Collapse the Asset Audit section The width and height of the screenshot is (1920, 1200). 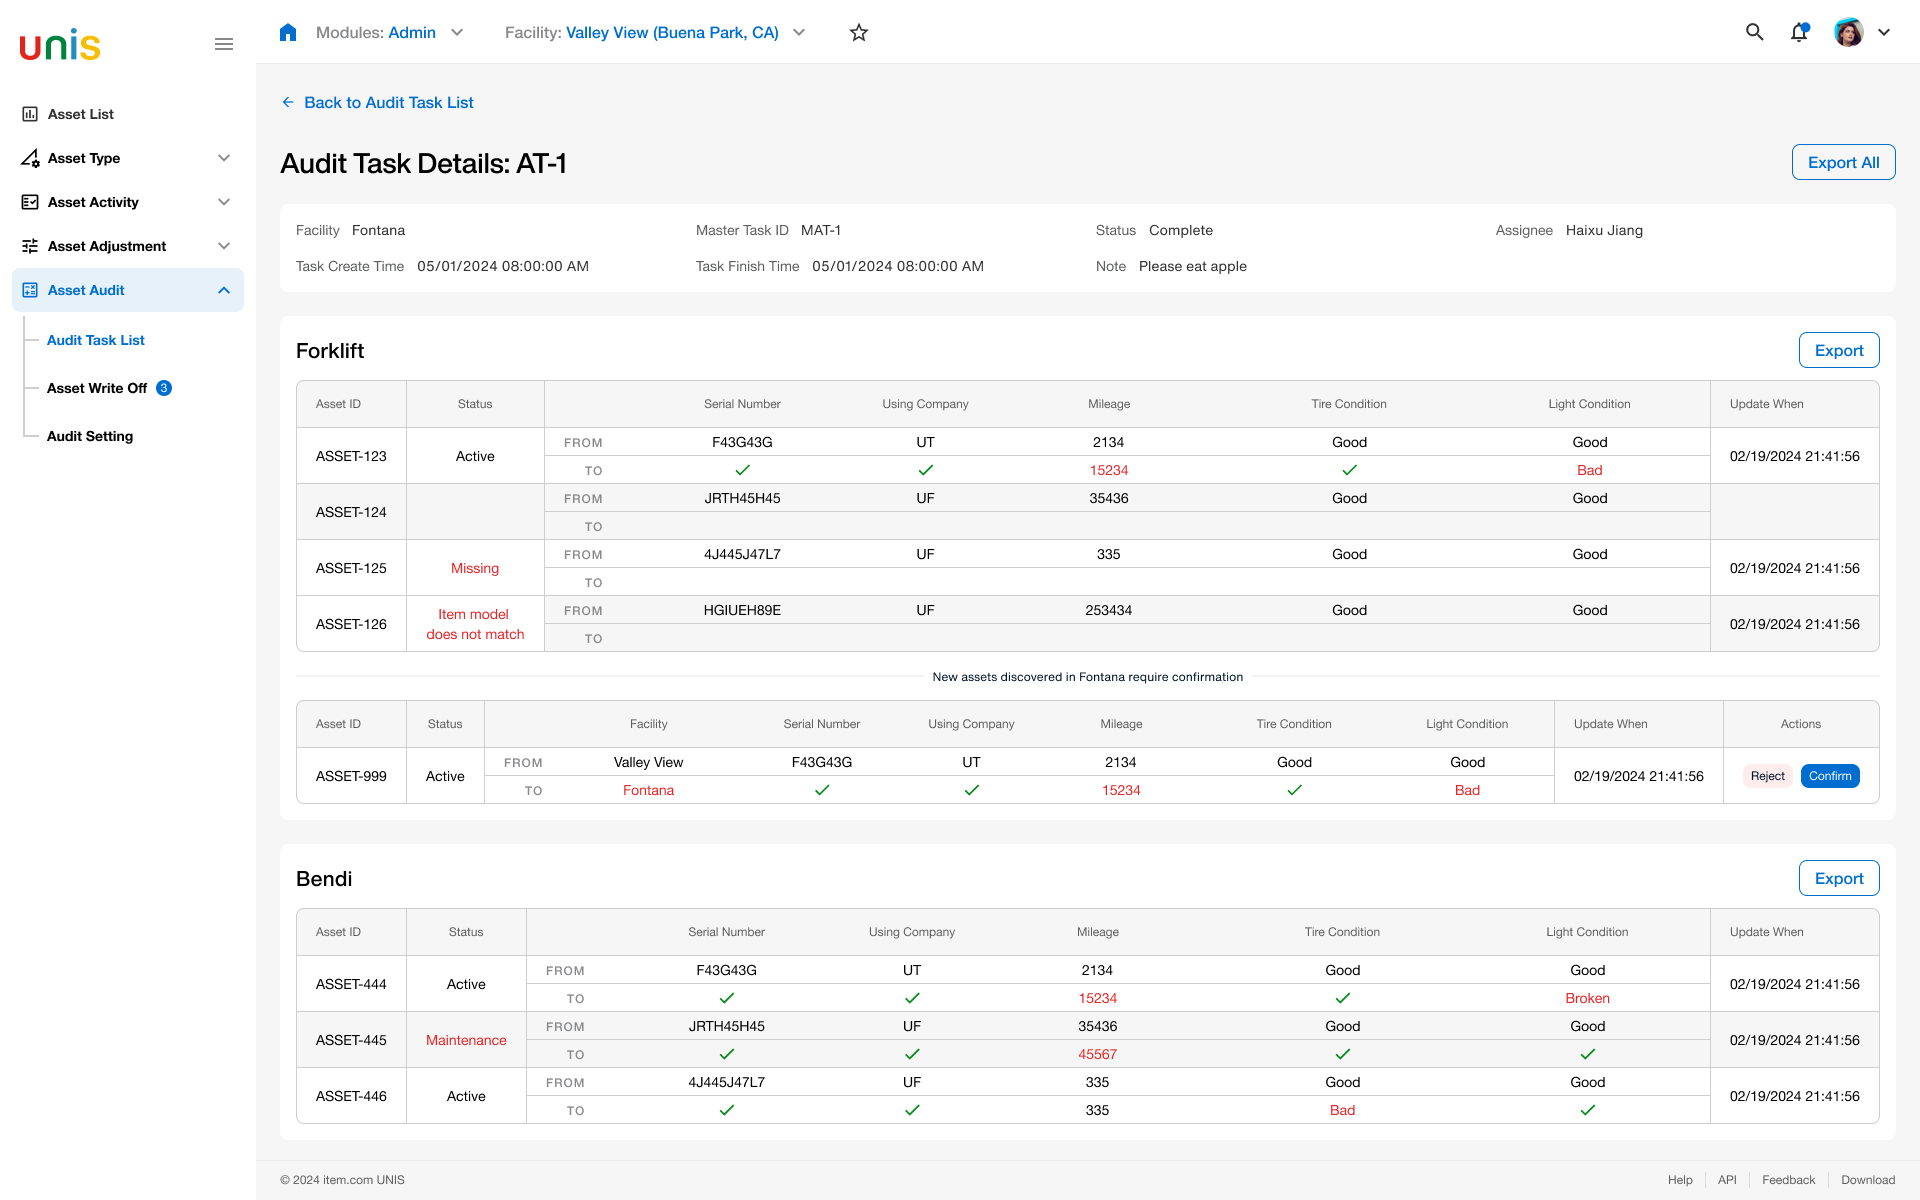[x=224, y=290]
